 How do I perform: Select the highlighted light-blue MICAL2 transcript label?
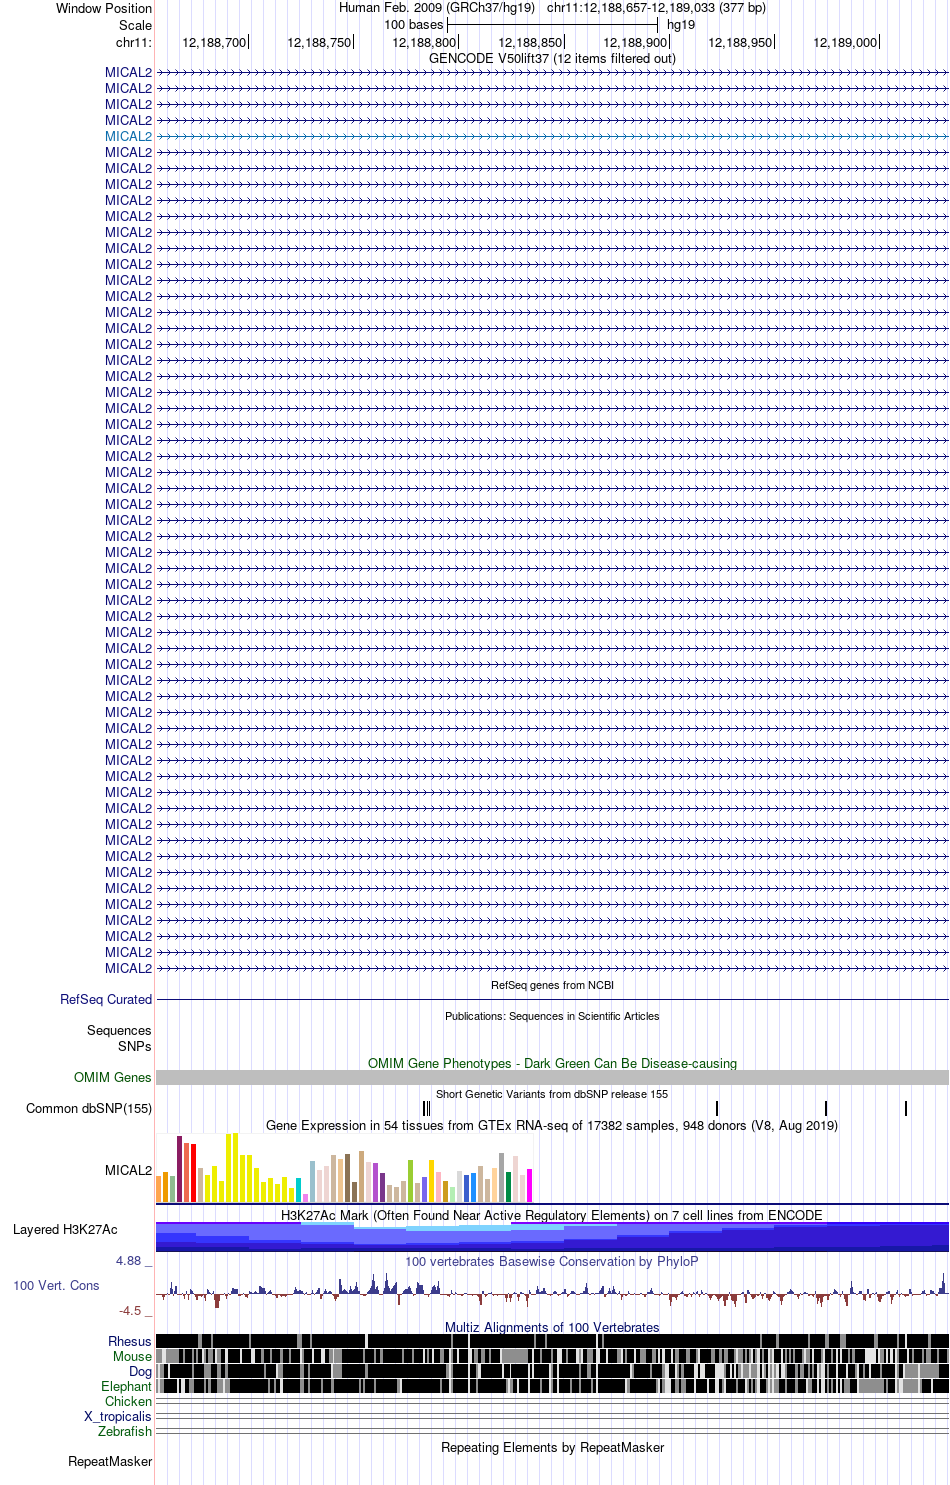pyautogui.click(x=128, y=136)
